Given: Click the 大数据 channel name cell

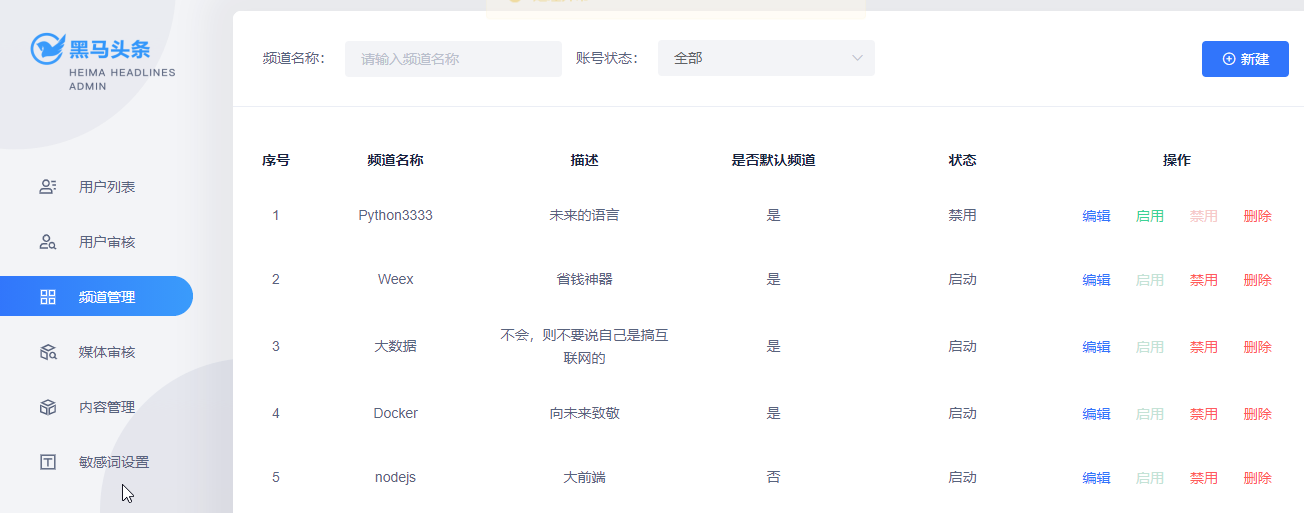Looking at the screenshot, I should pyautogui.click(x=396, y=346).
